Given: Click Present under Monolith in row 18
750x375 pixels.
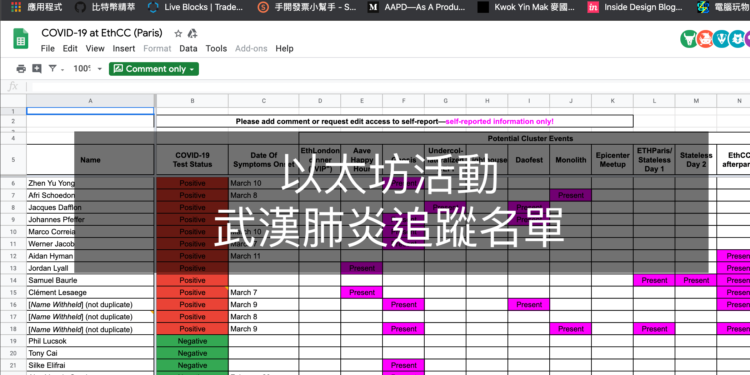Looking at the screenshot, I should (571, 329).
